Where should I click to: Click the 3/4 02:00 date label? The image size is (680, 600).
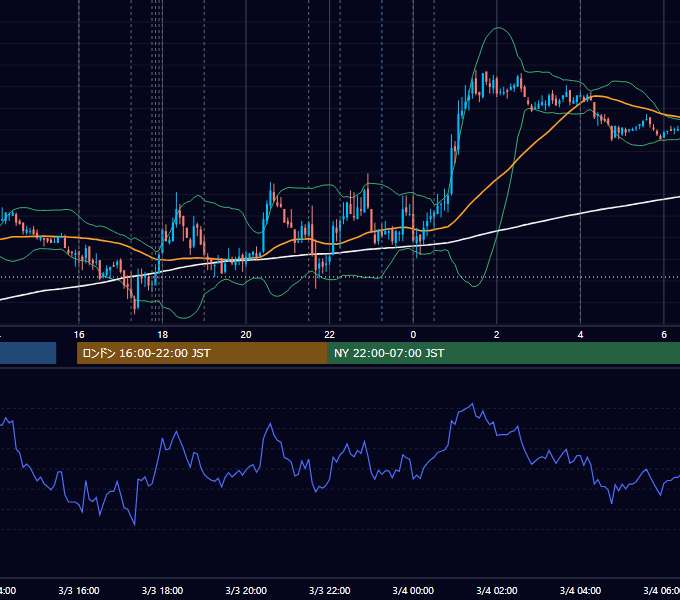click(497, 590)
